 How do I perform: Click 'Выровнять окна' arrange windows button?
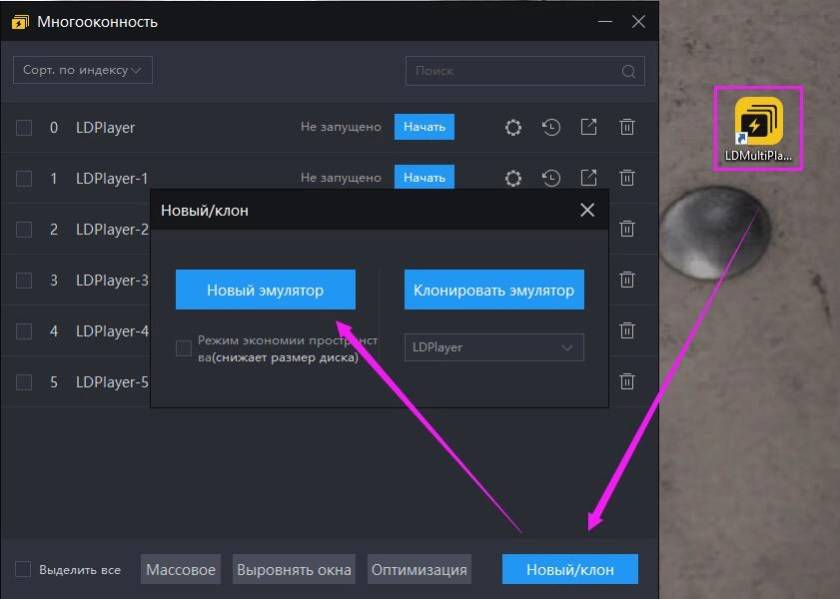(294, 569)
